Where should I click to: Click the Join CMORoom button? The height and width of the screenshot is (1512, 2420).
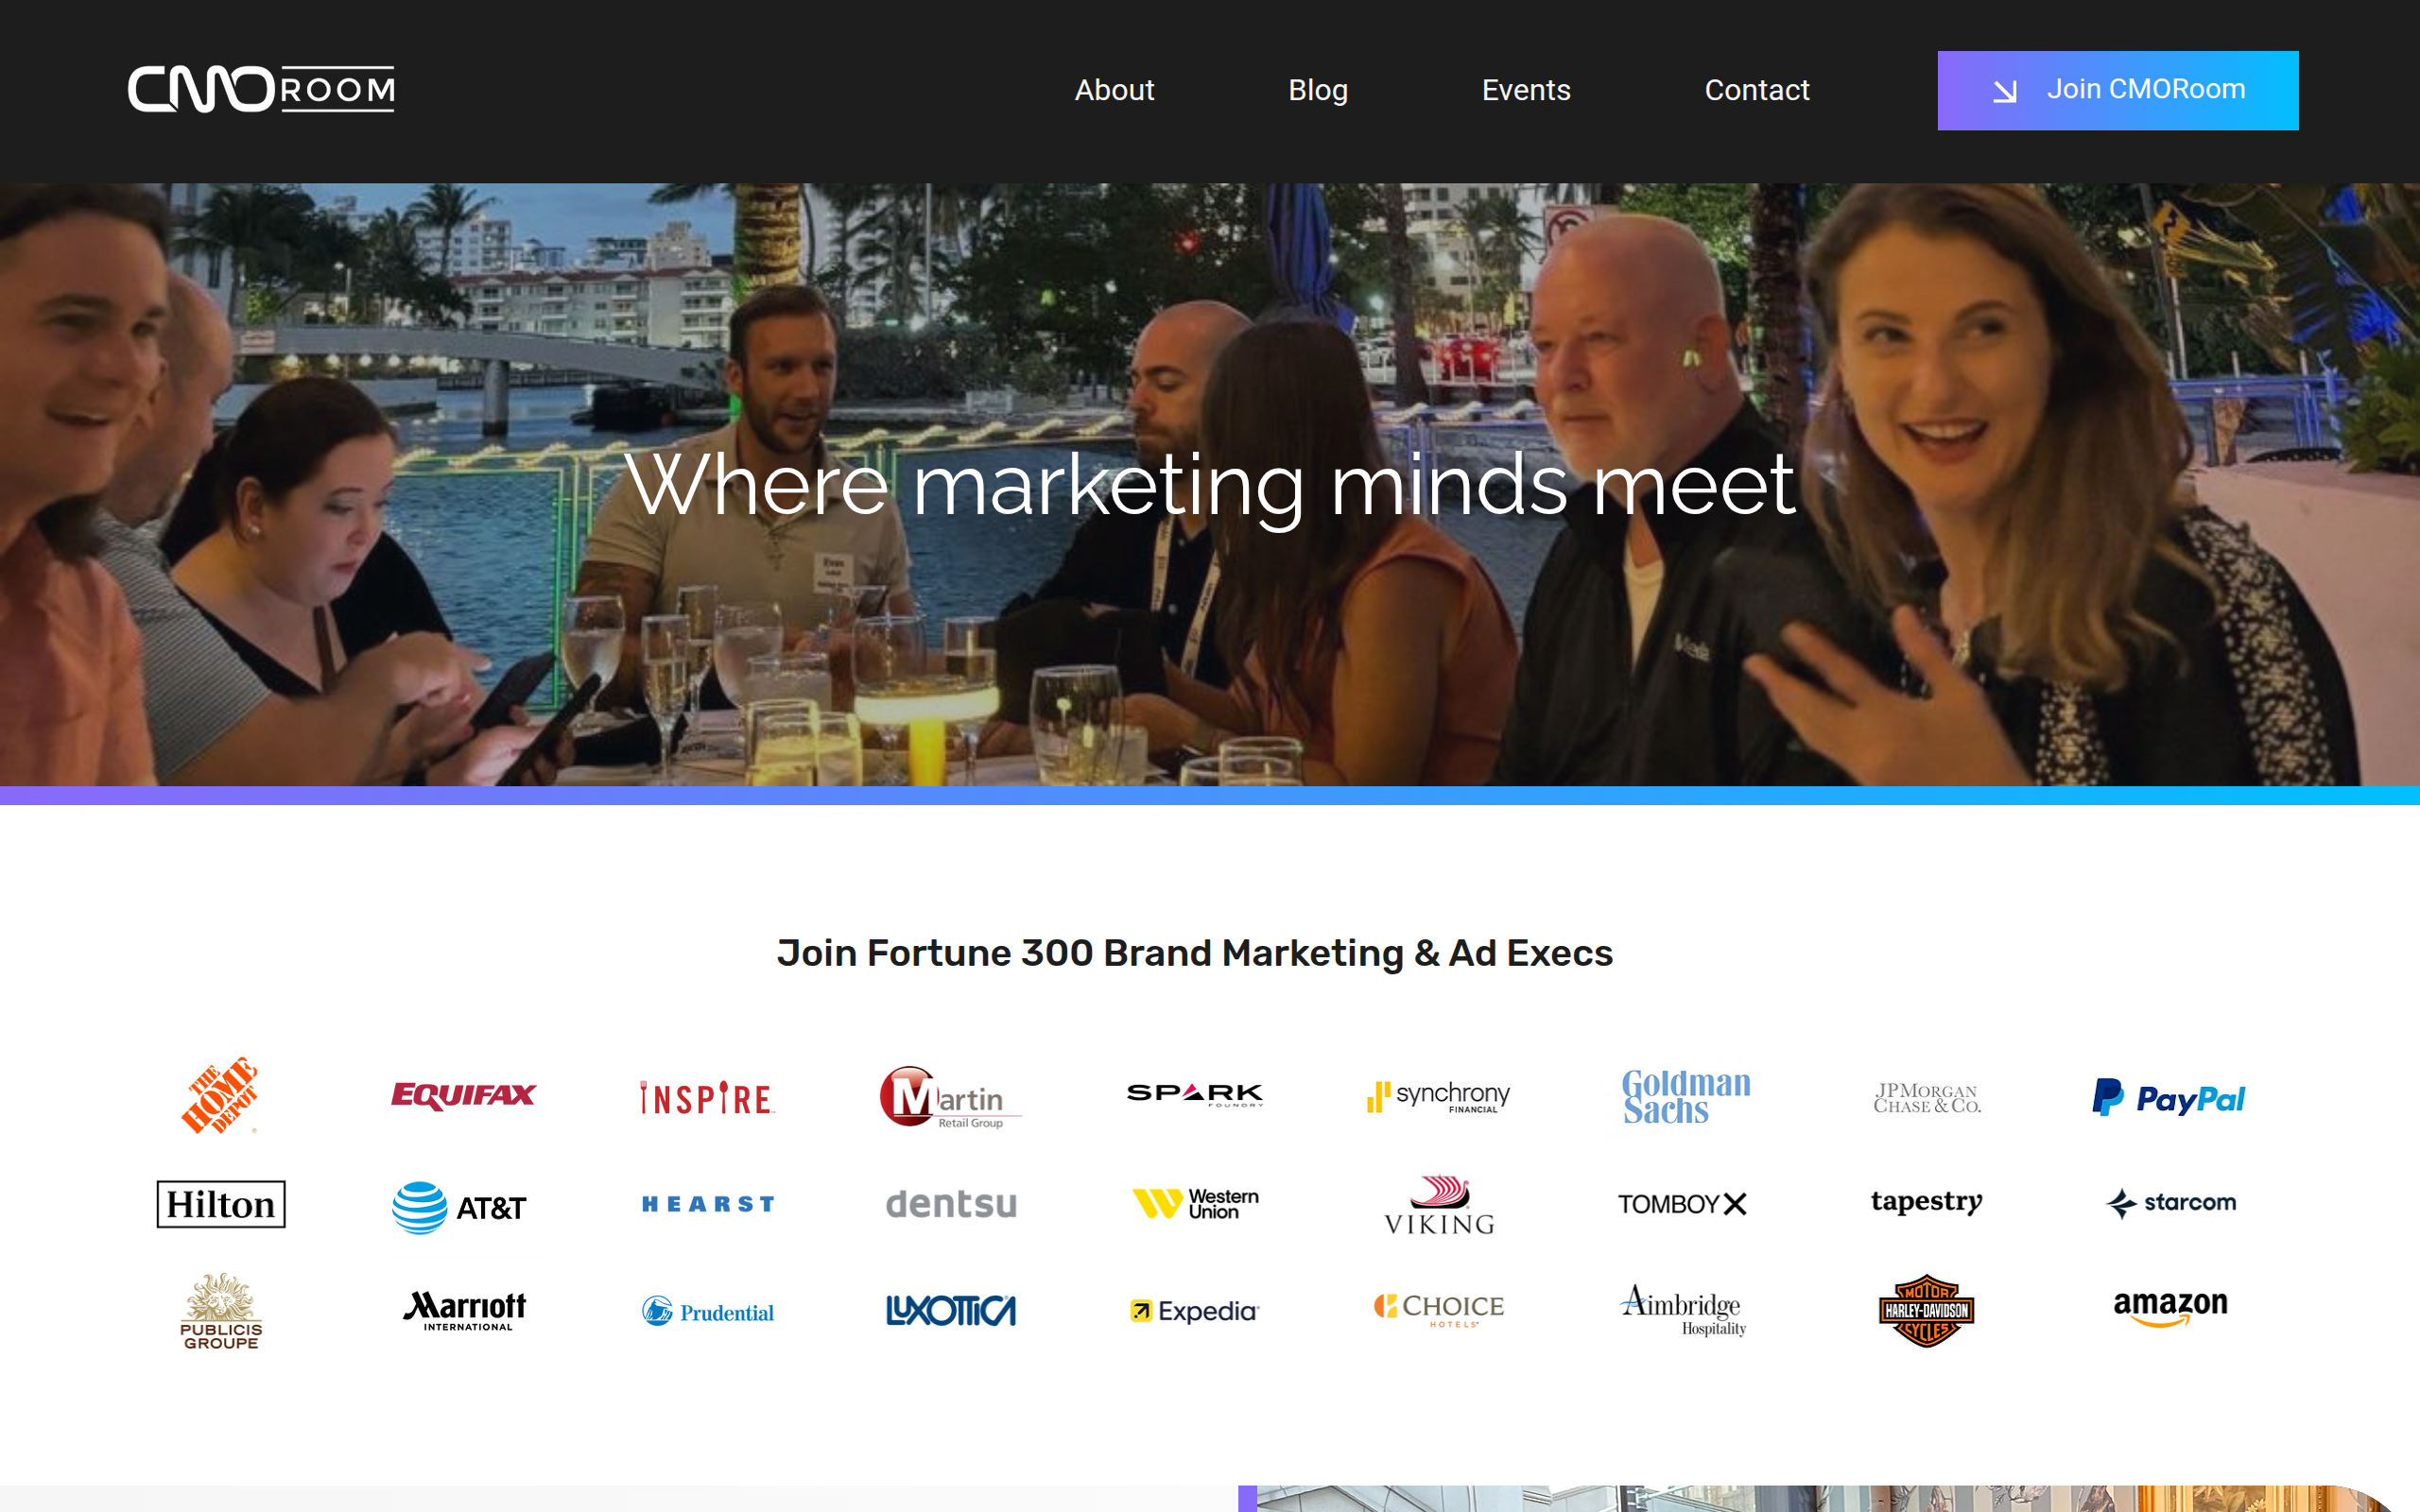pos(2117,90)
